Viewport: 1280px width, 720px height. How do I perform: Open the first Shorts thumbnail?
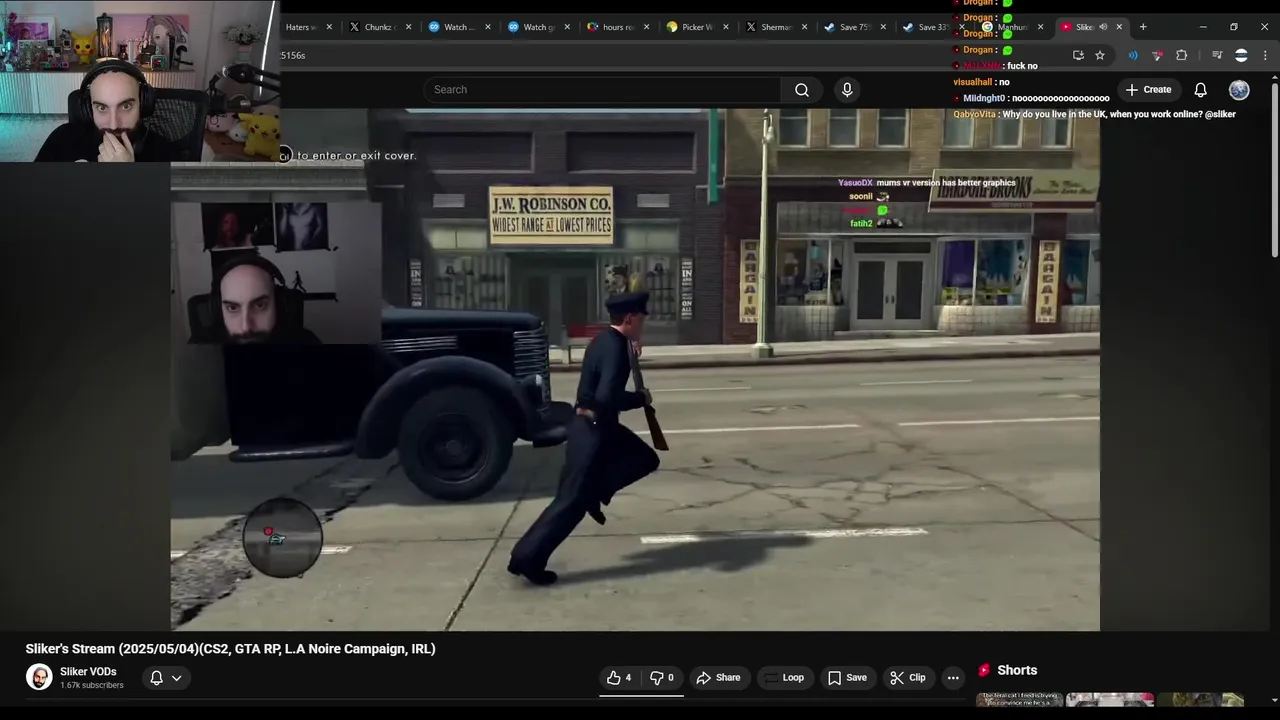1020,699
